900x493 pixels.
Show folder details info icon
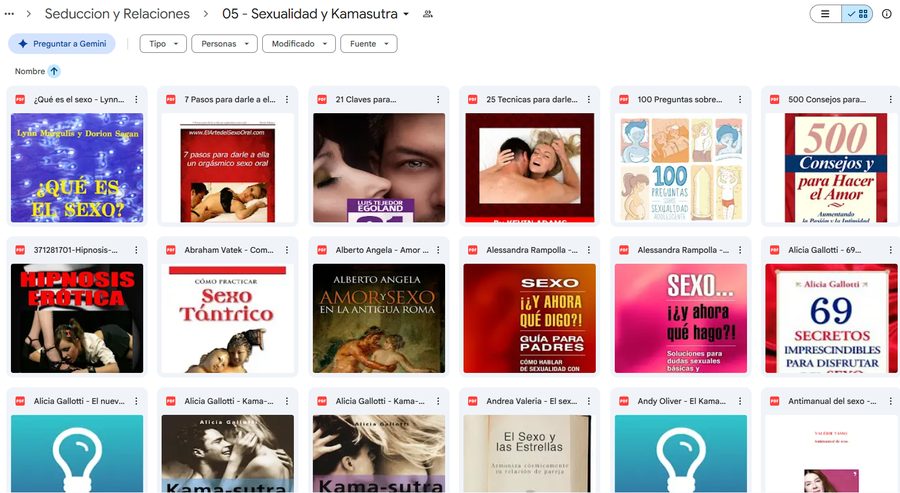coord(887,14)
